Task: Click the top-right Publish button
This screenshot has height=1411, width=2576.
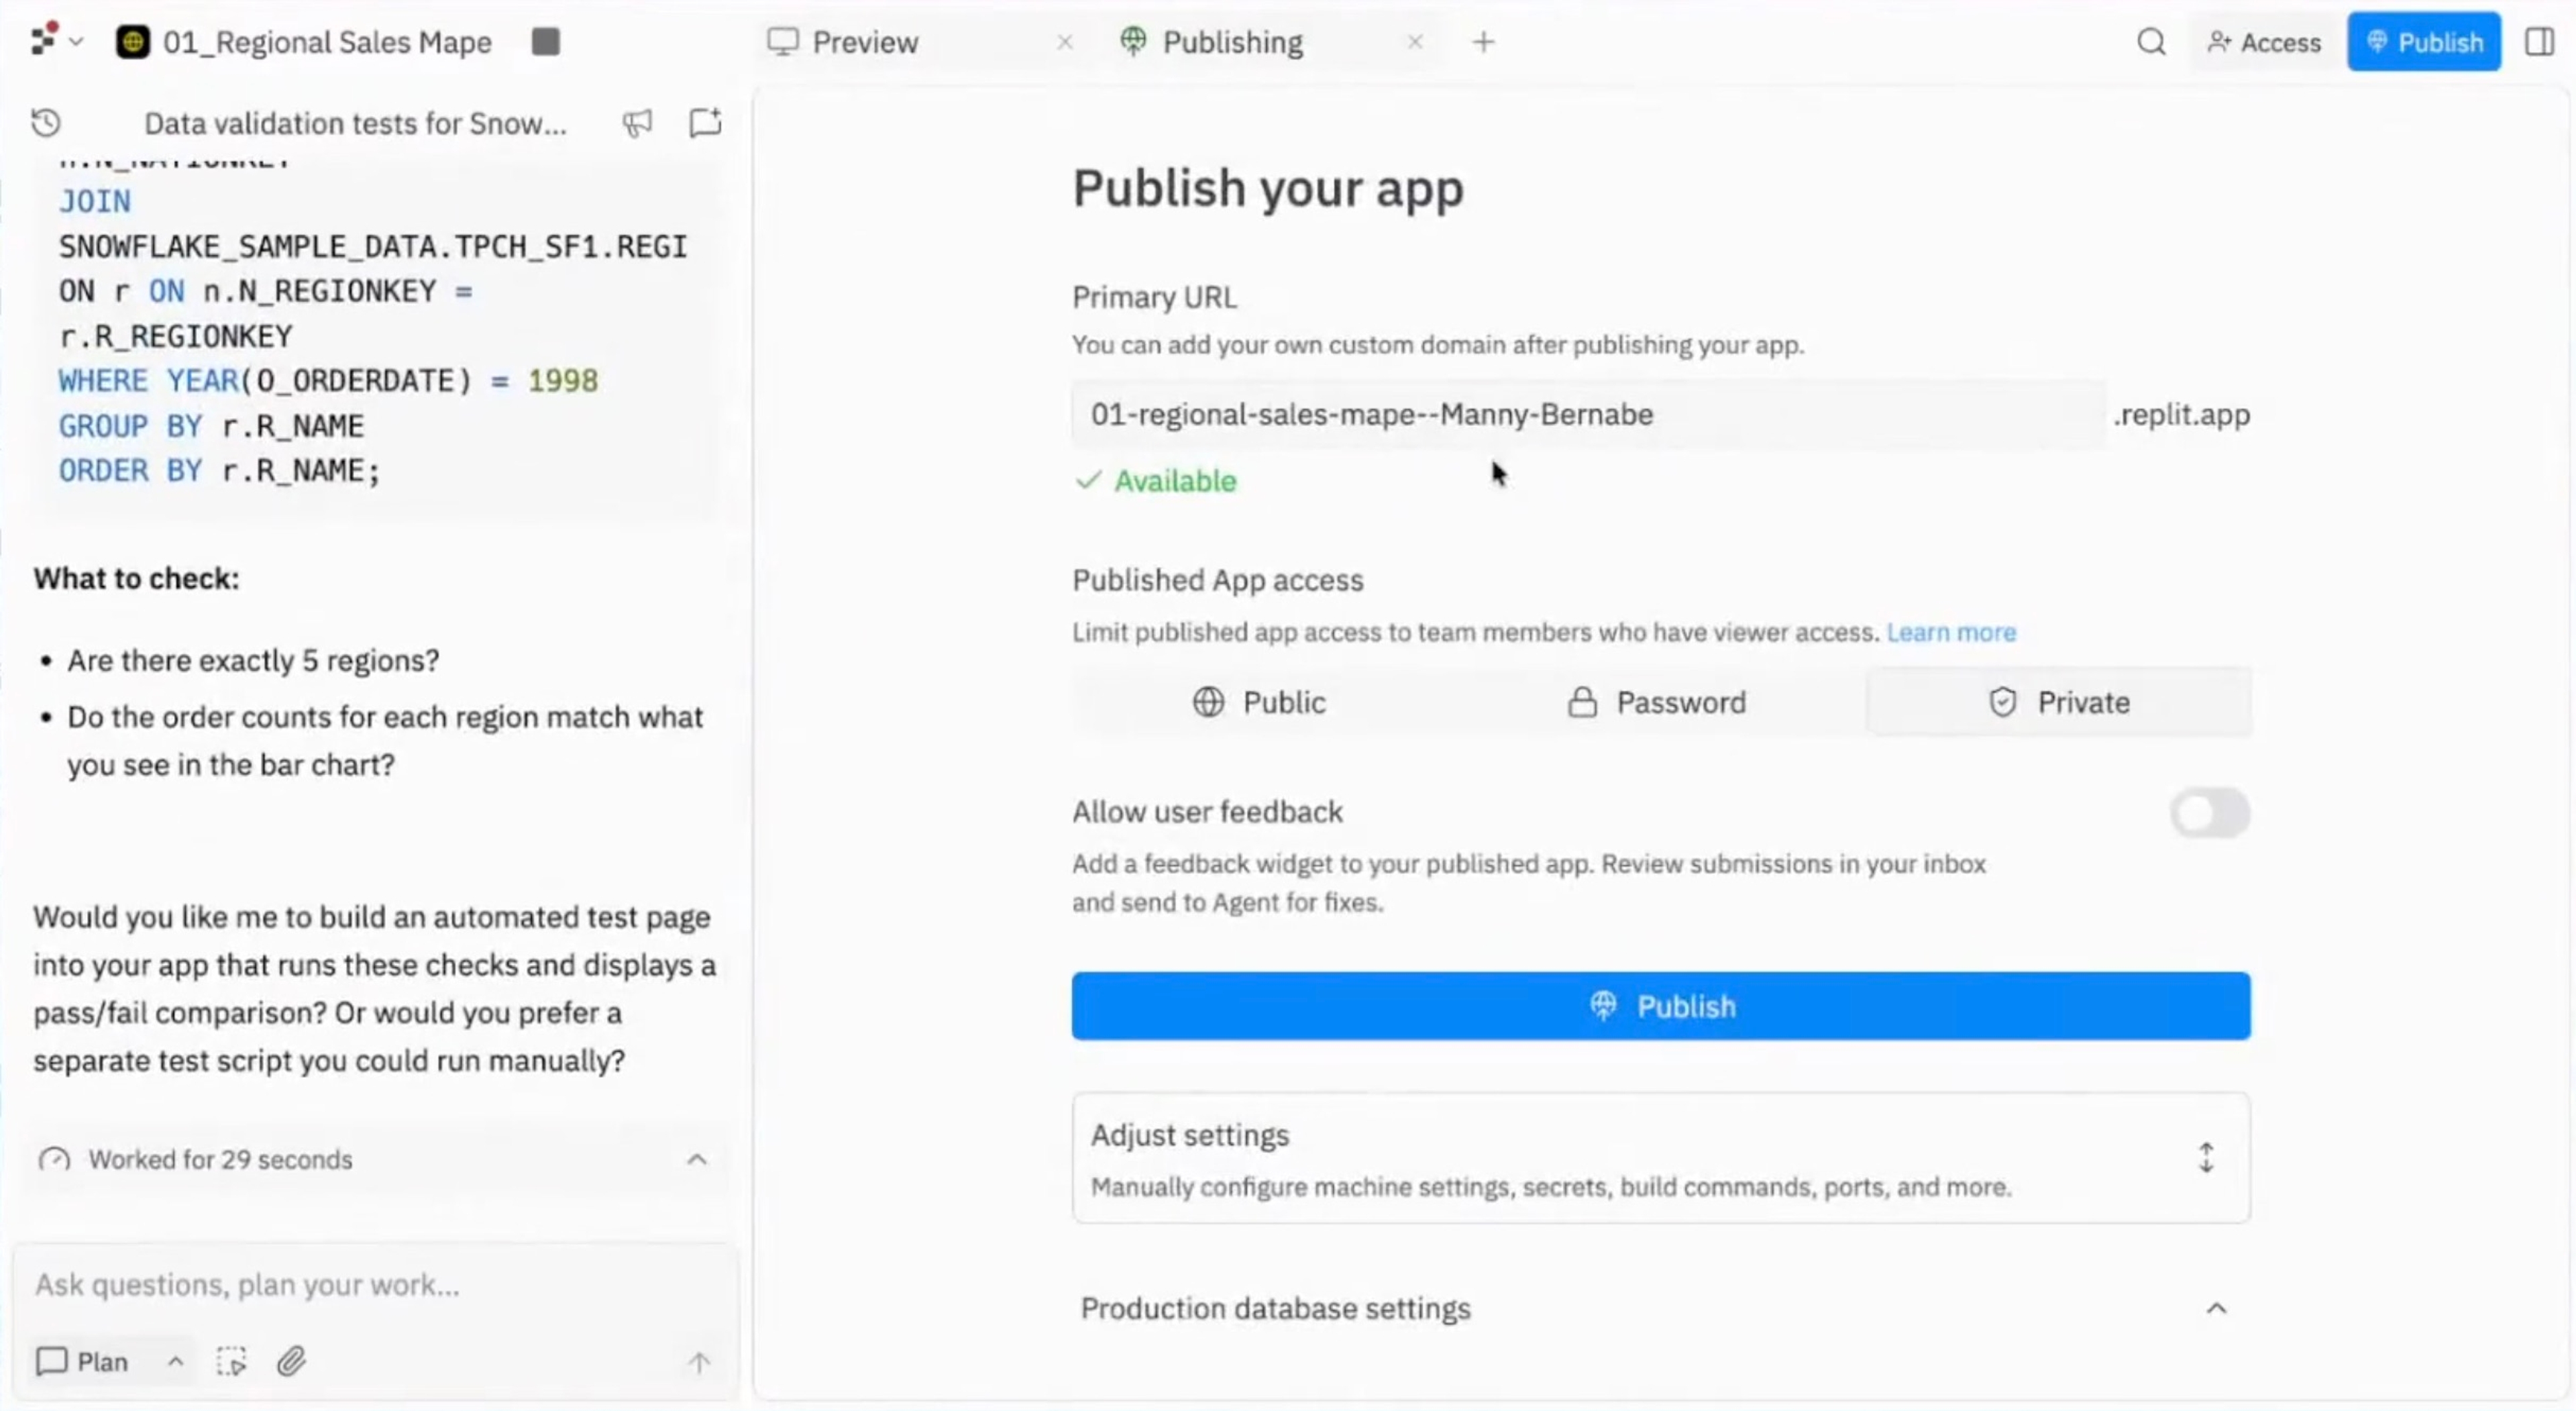Action: pyautogui.click(x=2424, y=42)
